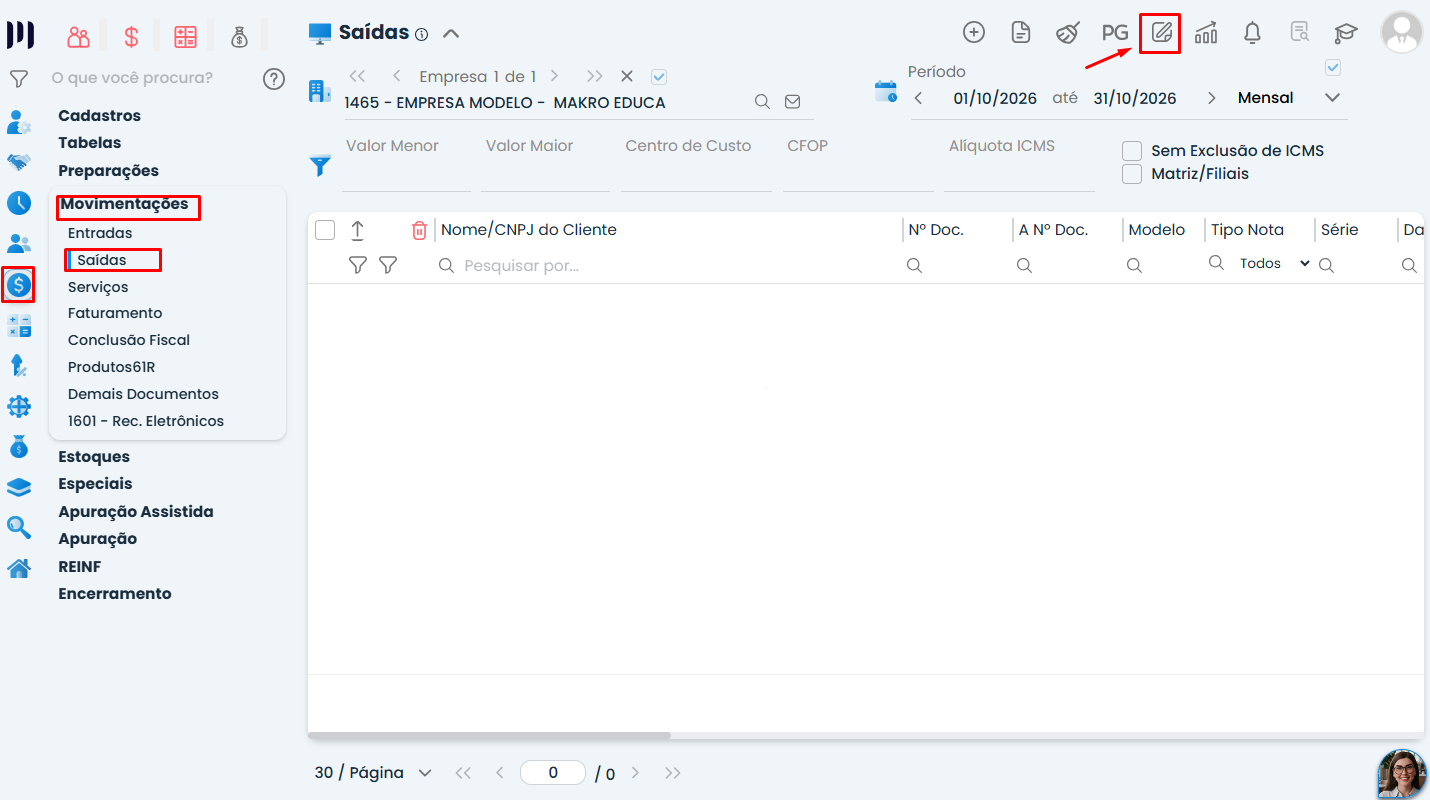1430x800 pixels.
Task: Open the bar chart icon in top toolbar
Action: pos(1206,32)
